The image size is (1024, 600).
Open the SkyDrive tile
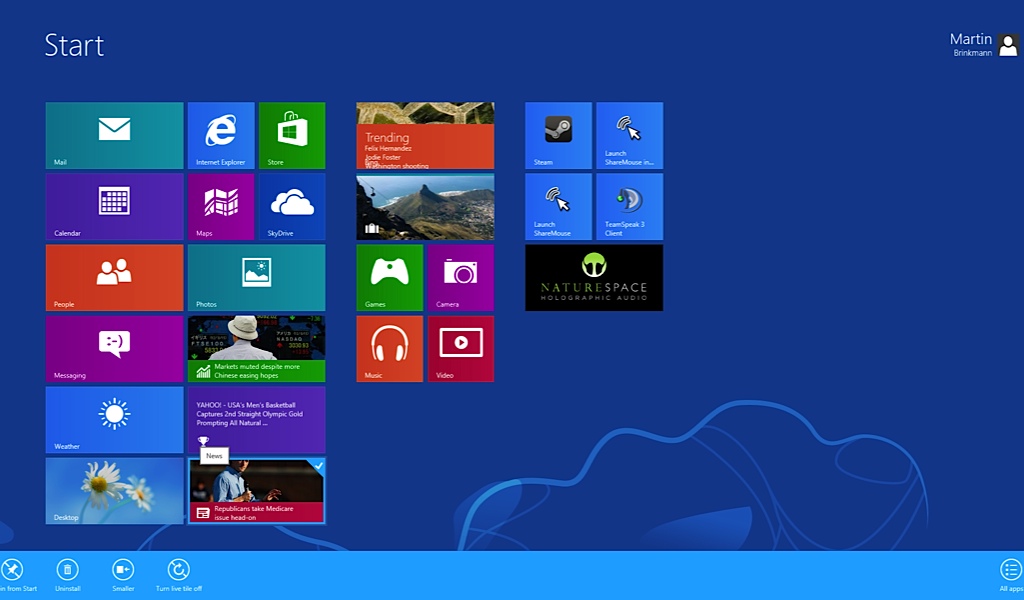pos(292,207)
